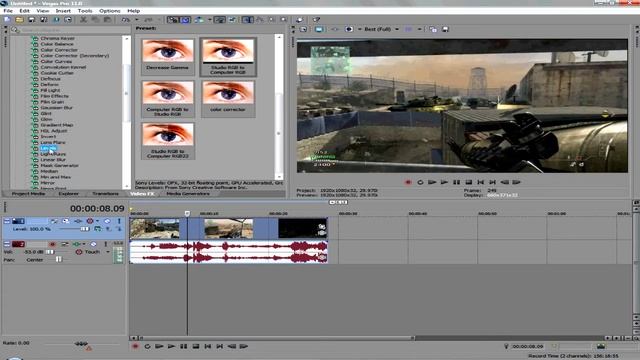The width and height of the screenshot is (640, 360).
Task: Toggle Ignore Event Grouping
Action: (232, 20)
